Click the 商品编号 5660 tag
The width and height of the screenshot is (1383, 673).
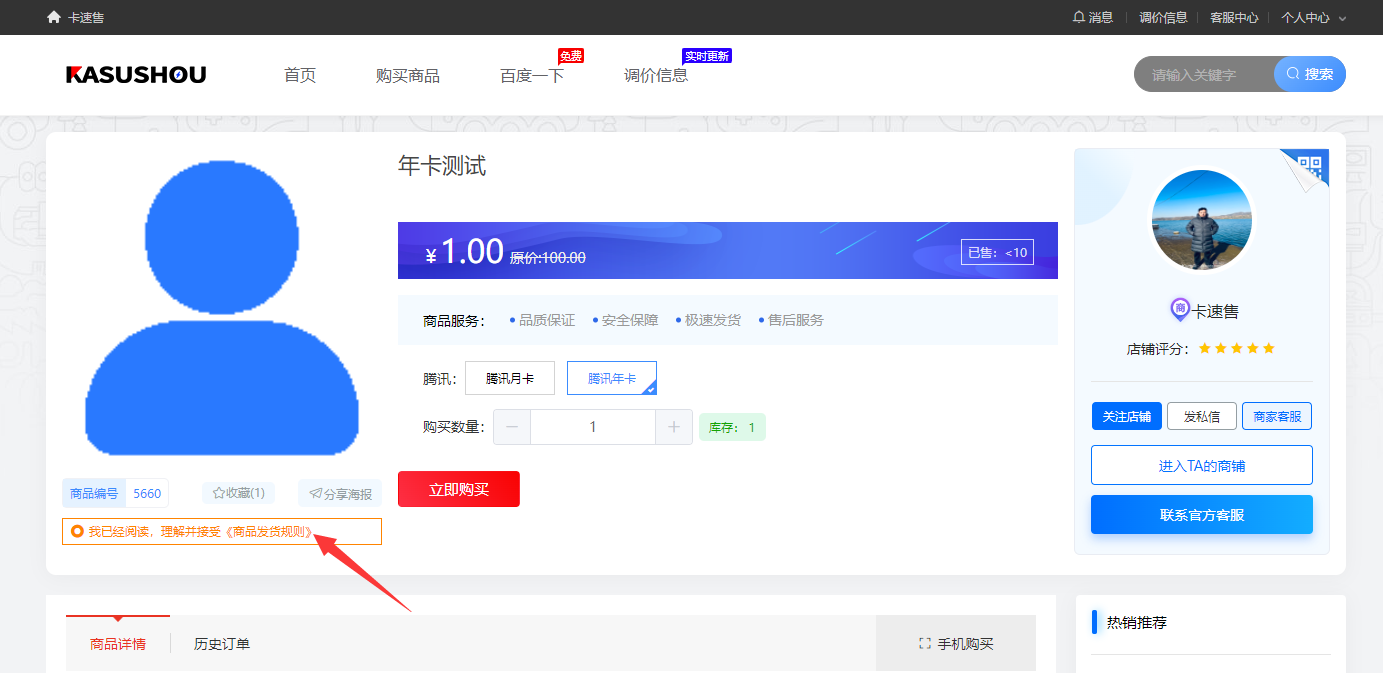[116, 493]
